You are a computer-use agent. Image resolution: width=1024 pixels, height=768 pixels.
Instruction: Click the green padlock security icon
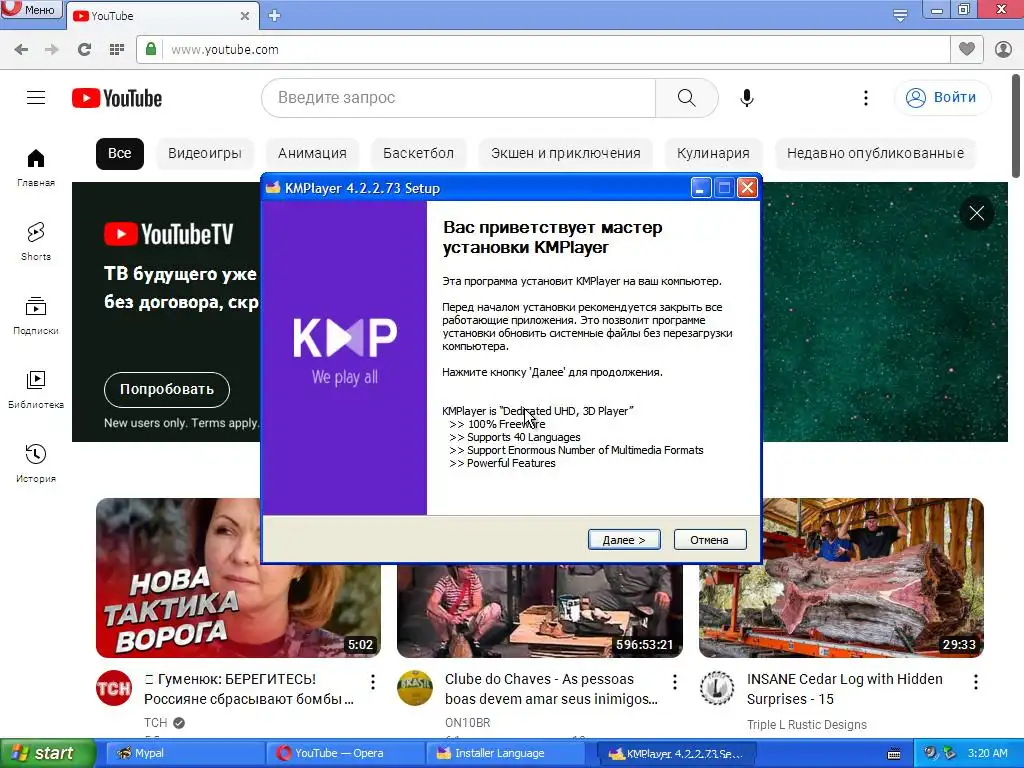pyautogui.click(x=151, y=49)
